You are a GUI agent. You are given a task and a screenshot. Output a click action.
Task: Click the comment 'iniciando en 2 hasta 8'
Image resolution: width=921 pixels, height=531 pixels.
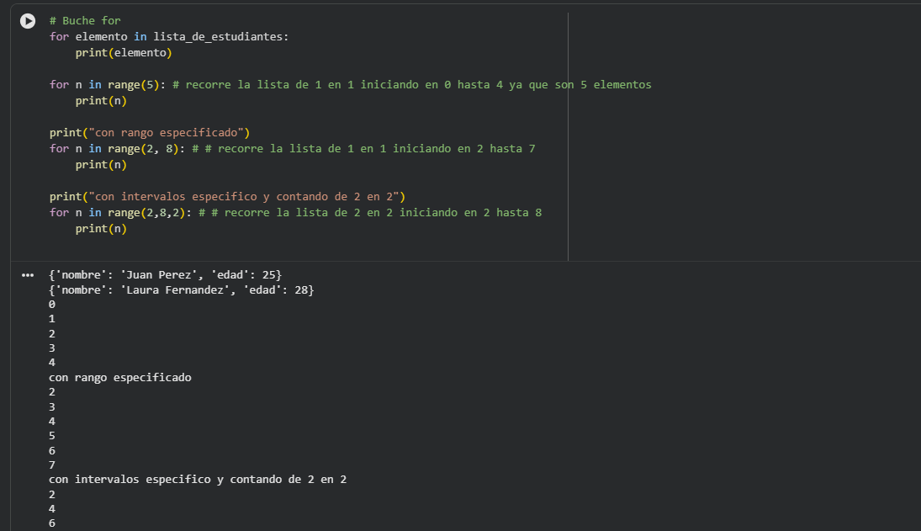[x=470, y=213]
